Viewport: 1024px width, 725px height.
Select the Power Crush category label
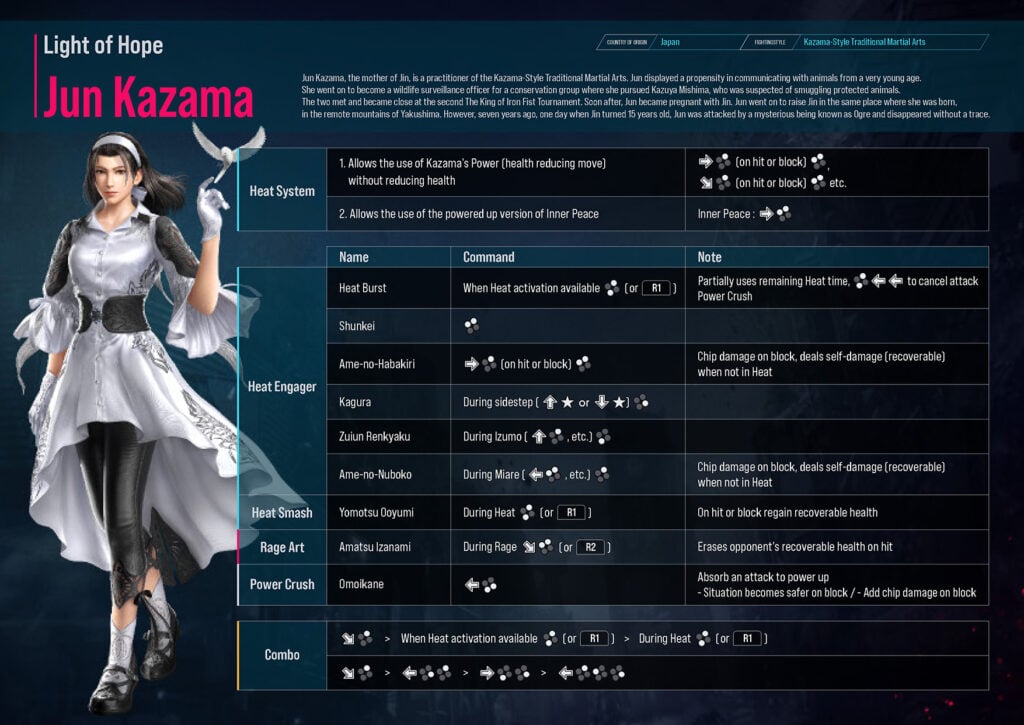(282, 584)
